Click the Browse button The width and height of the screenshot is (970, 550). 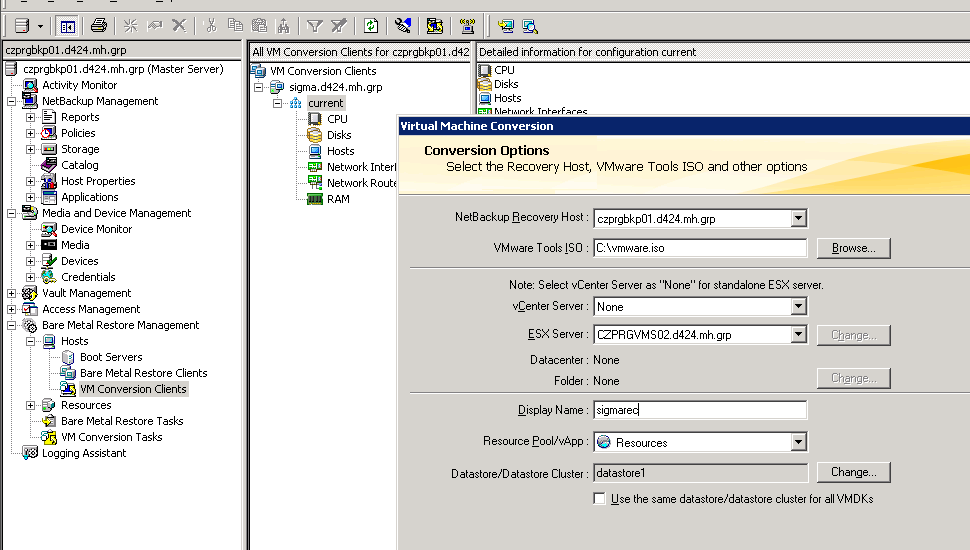(854, 248)
